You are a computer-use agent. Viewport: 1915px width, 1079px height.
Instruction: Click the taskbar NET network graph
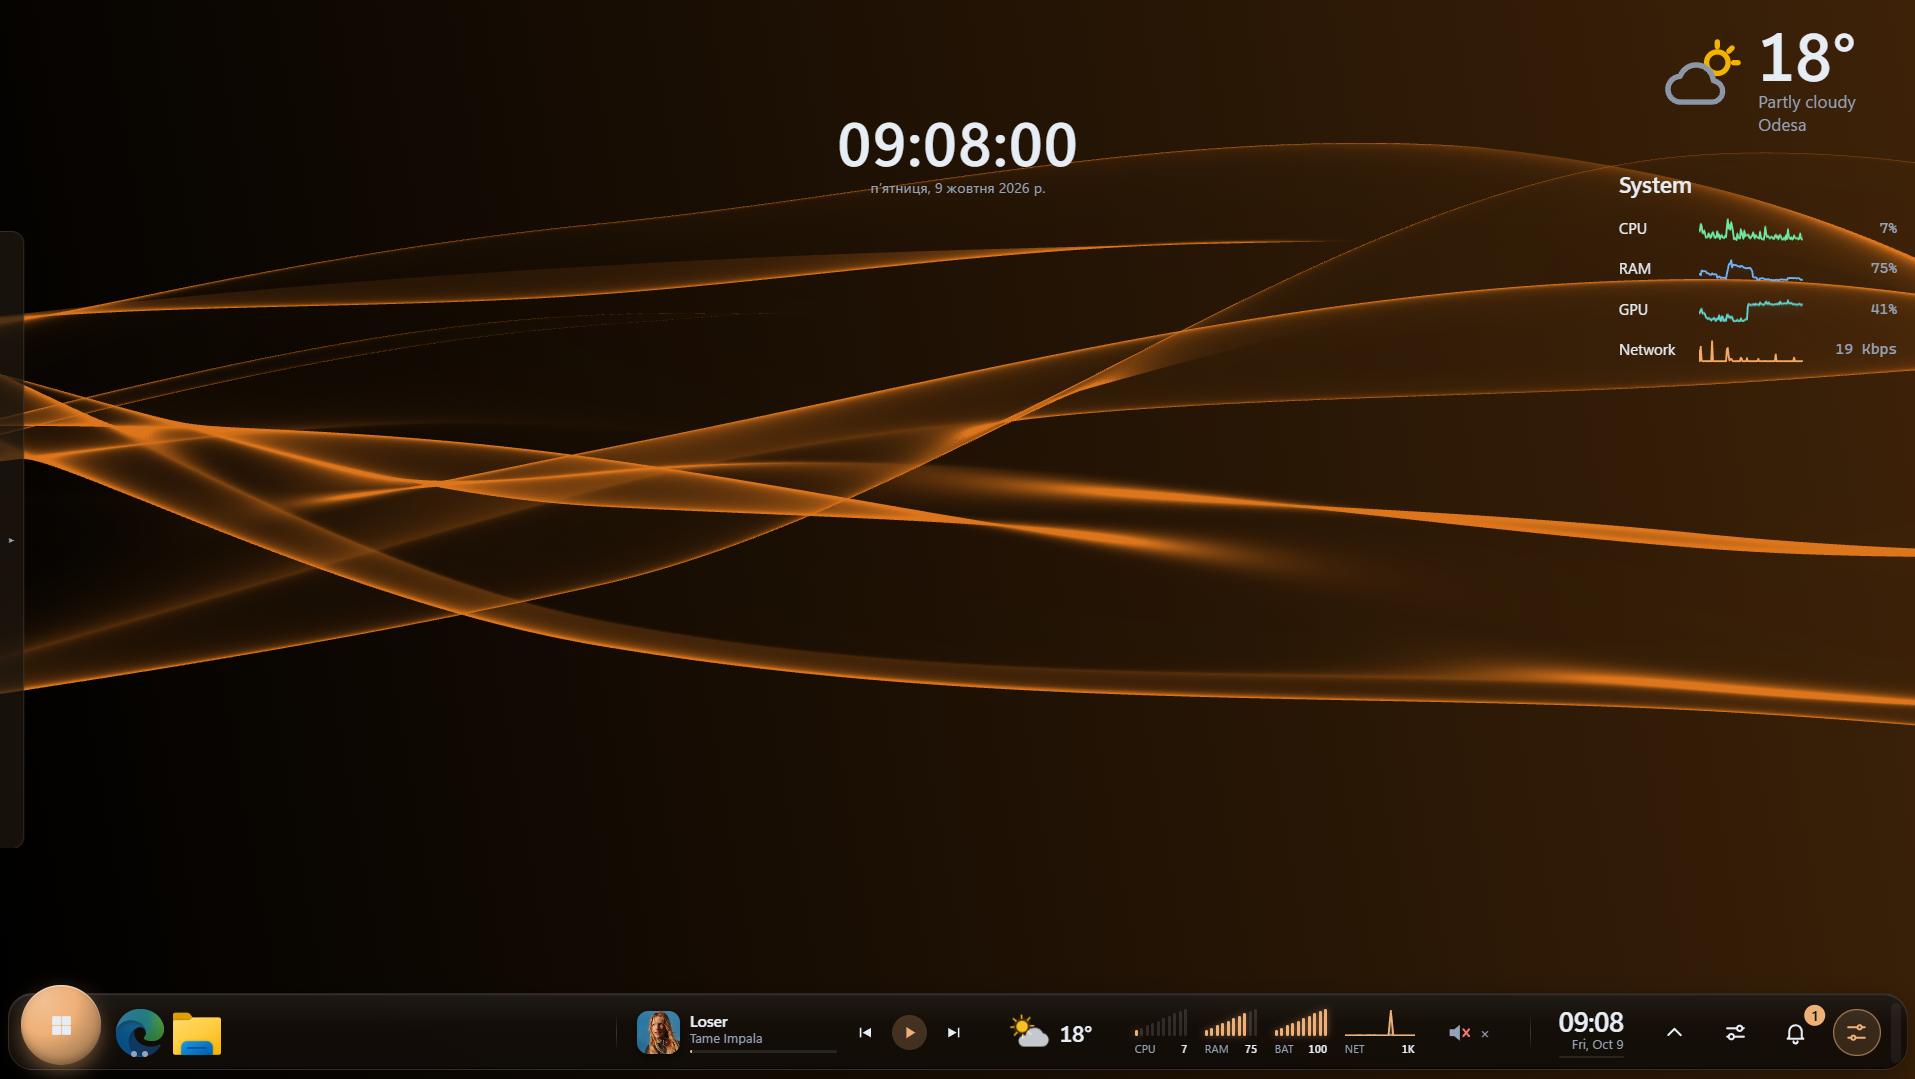pyautogui.click(x=1380, y=1032)
